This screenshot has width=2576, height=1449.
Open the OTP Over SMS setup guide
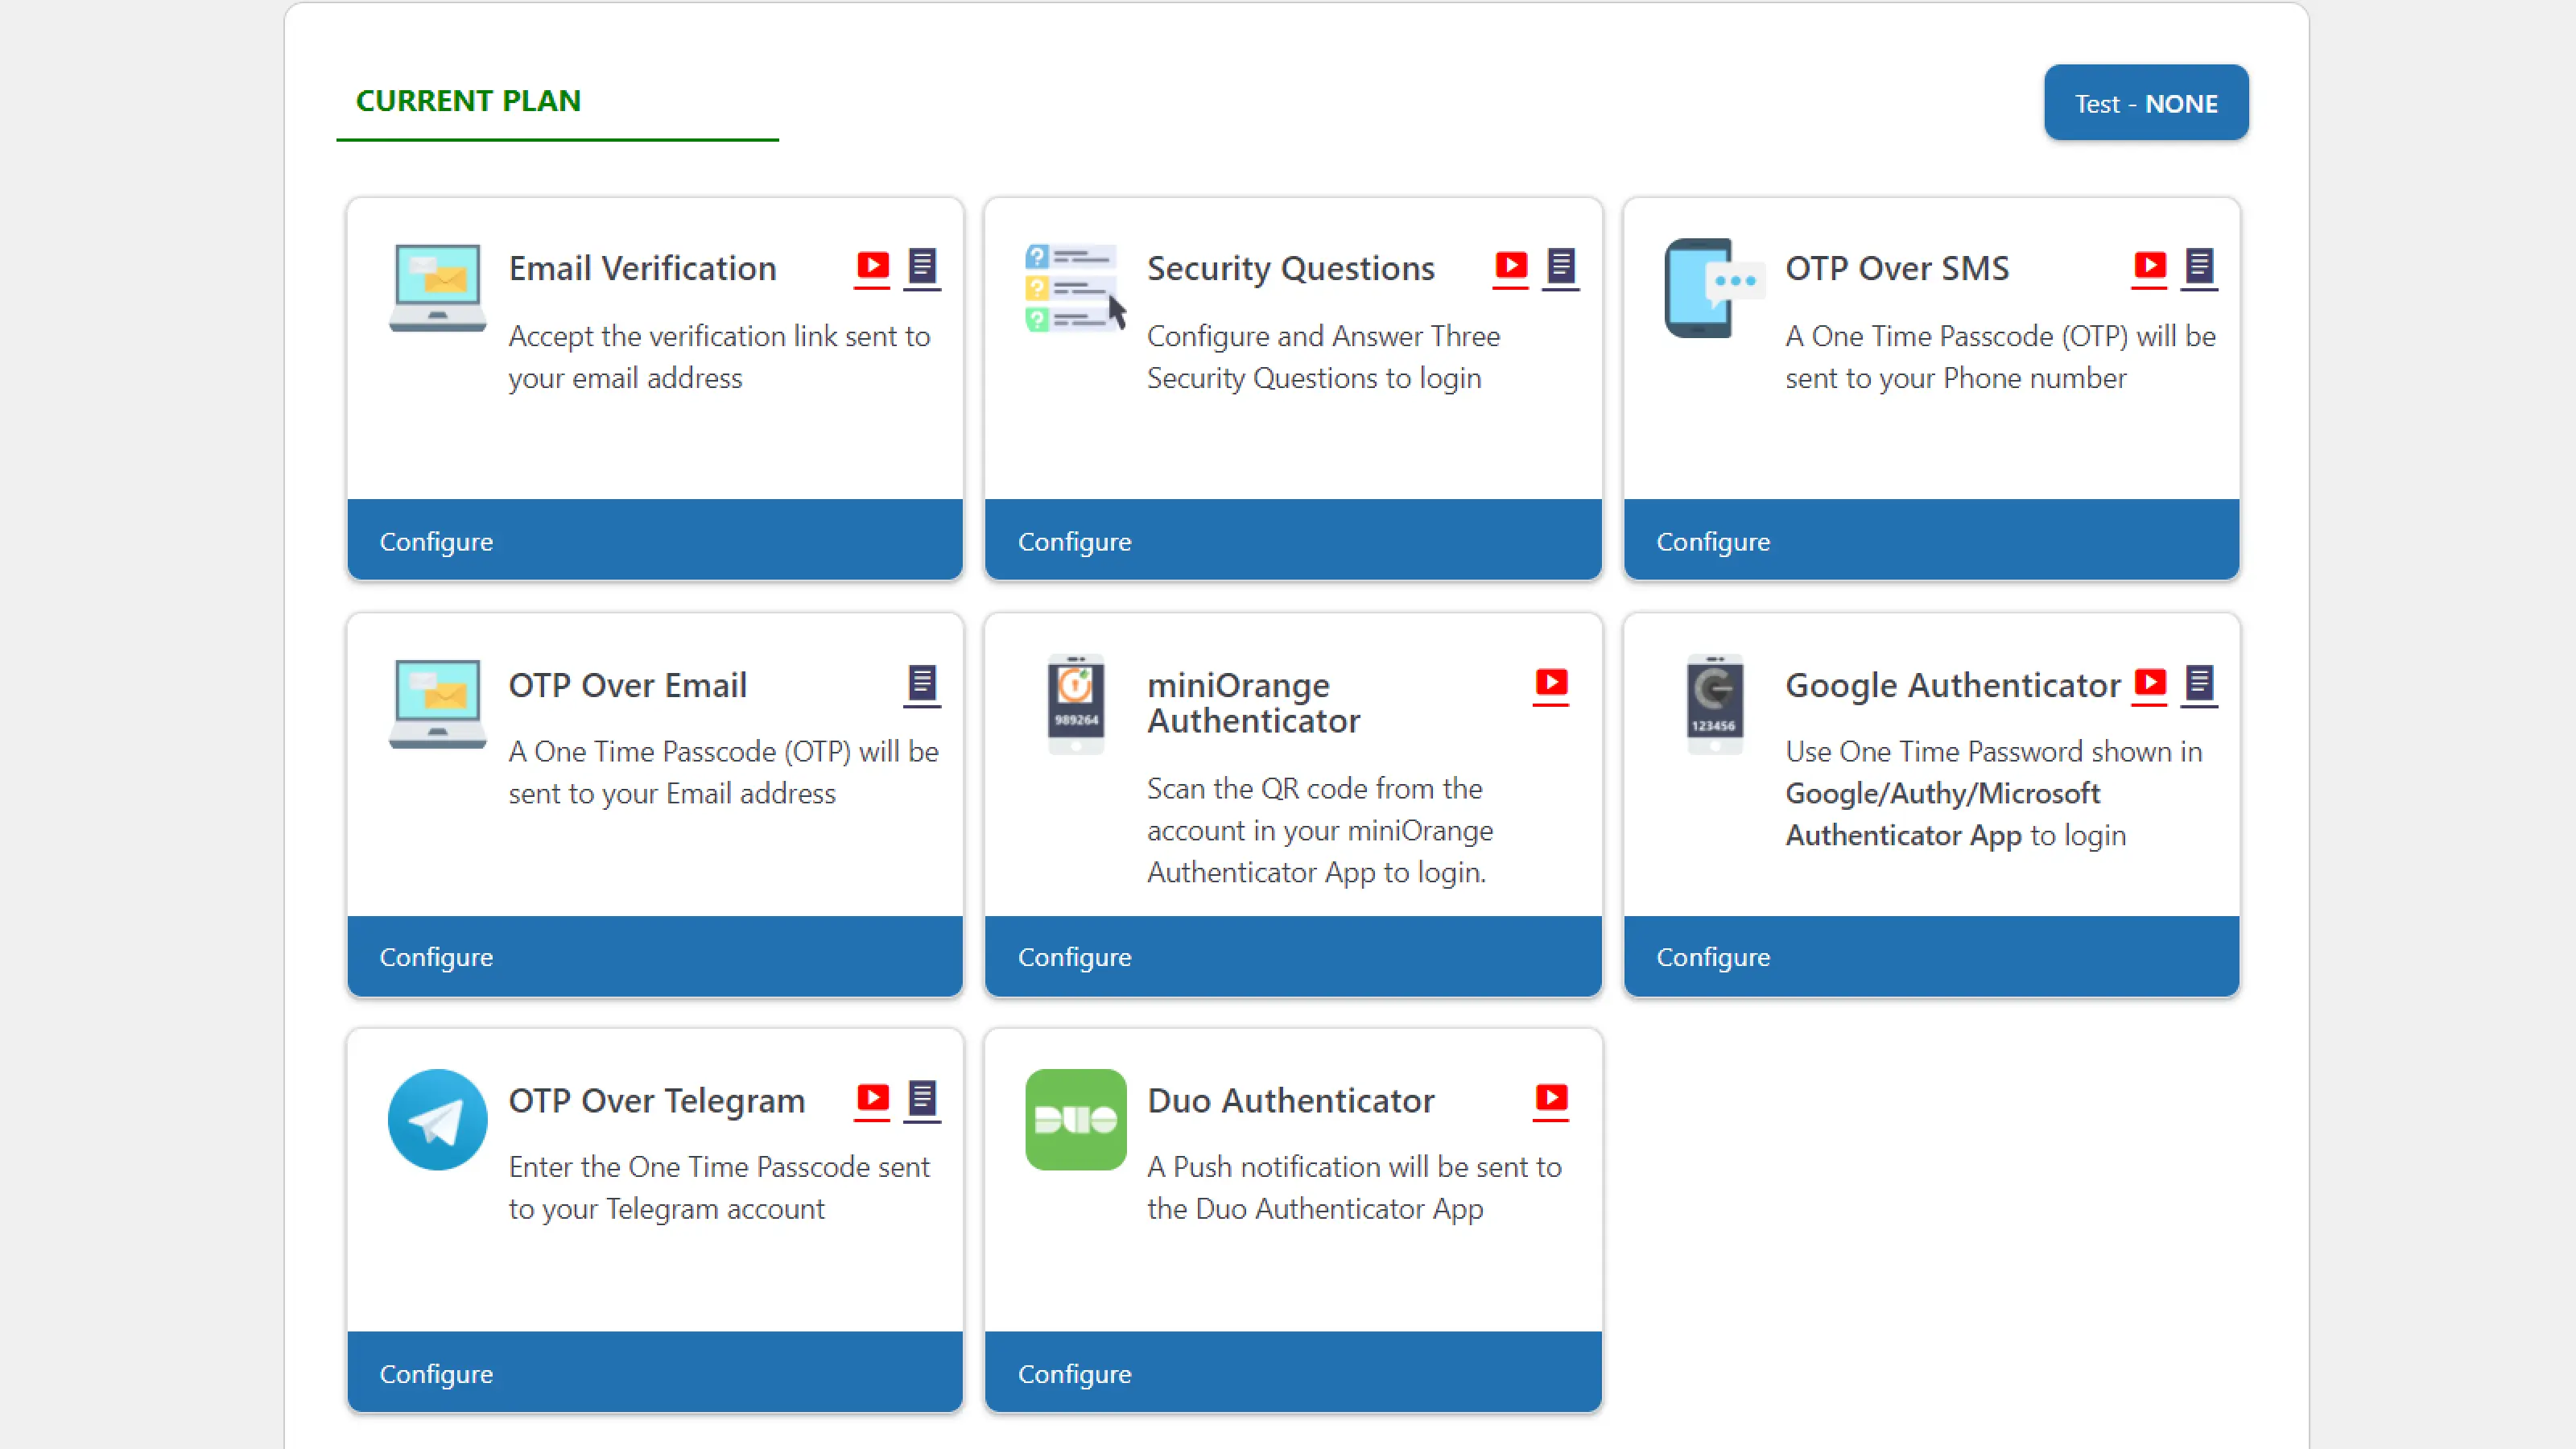[x=2199, y=267]
